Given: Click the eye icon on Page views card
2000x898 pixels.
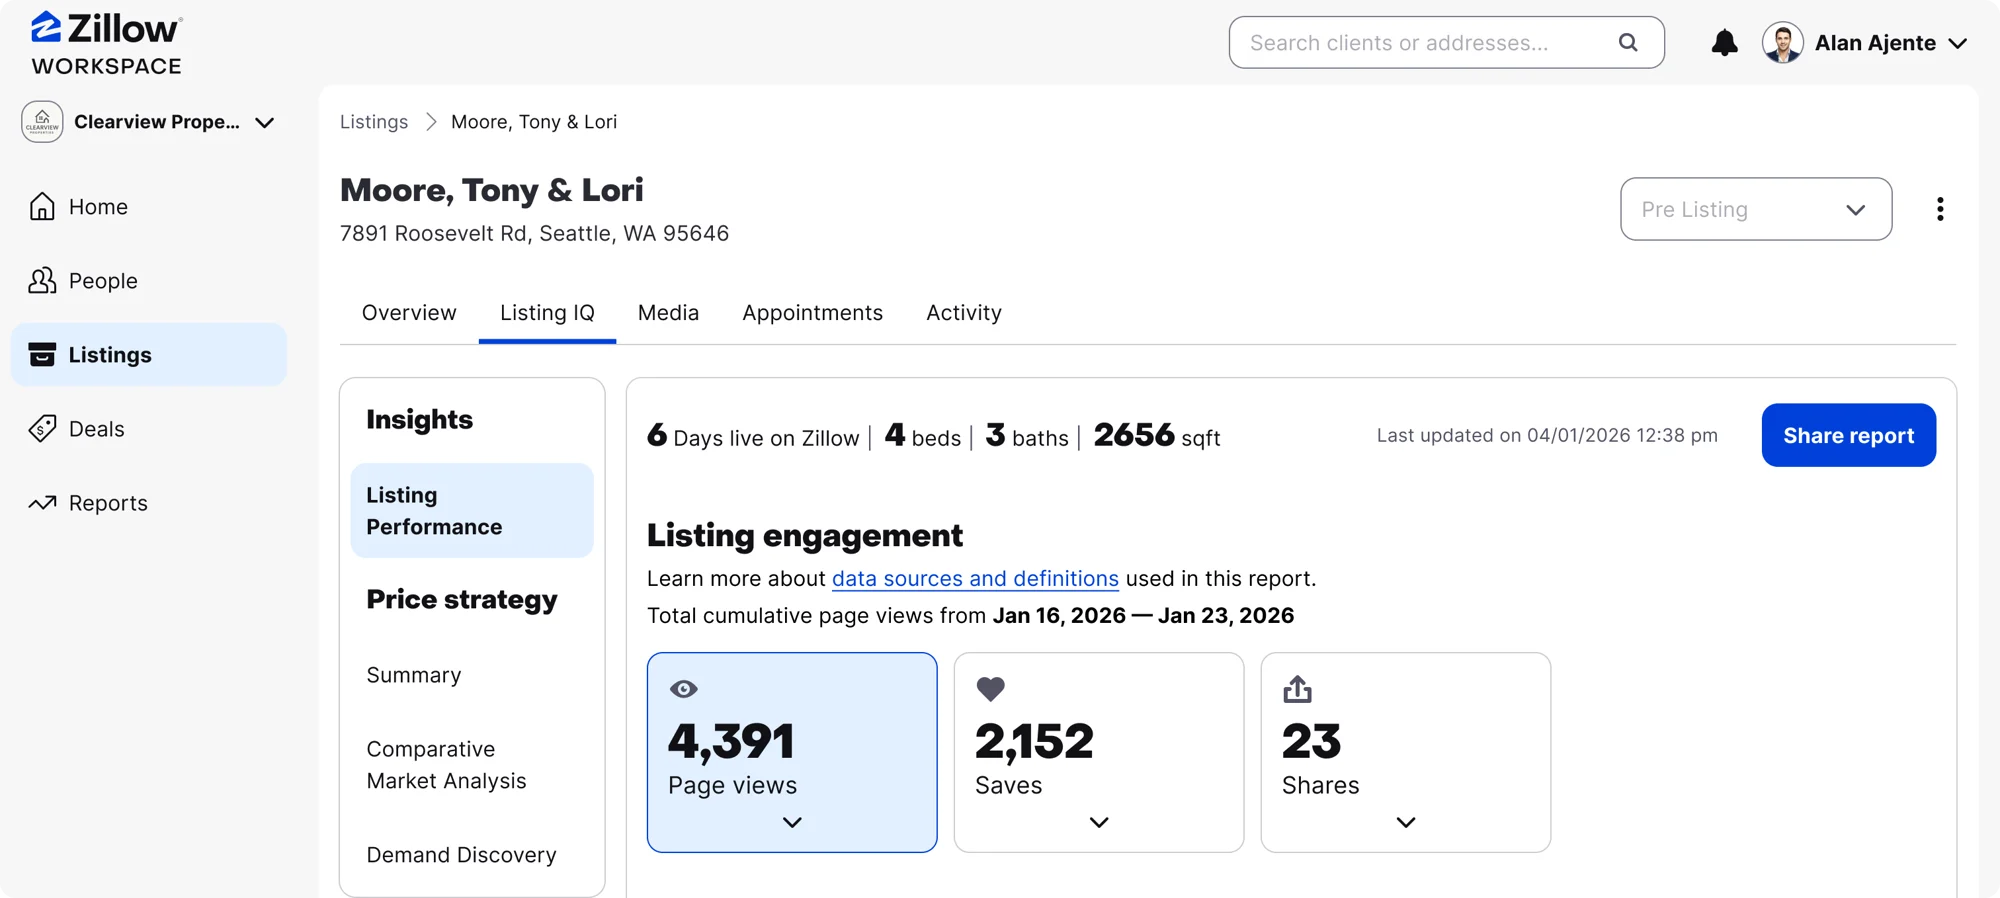Looking at the screenshot, I should (684, 689).
